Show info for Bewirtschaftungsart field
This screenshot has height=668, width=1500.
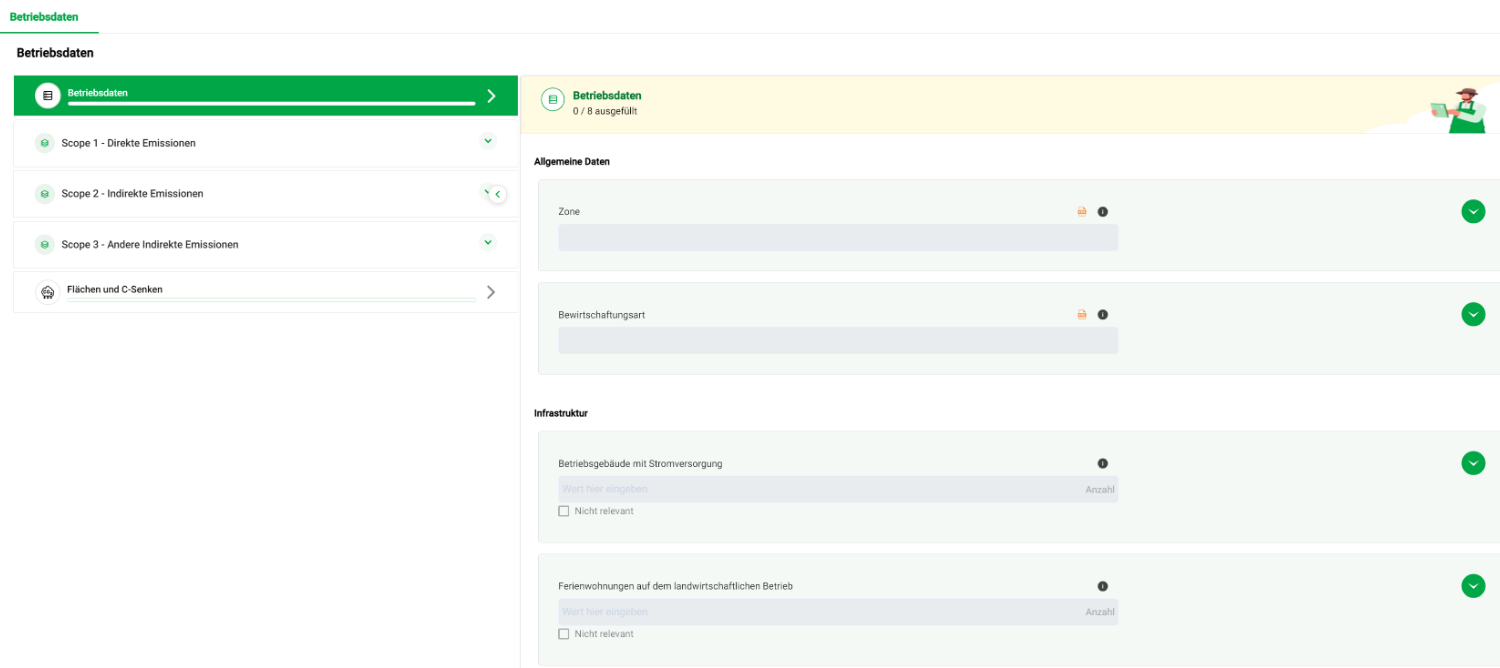[x=1103, y=315]
